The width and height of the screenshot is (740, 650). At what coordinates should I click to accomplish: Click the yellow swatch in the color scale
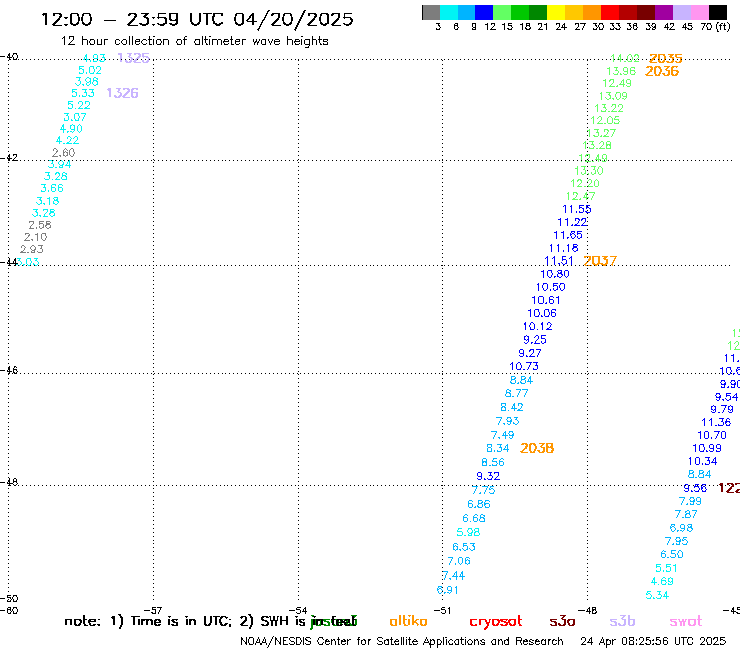coord(555,12)
